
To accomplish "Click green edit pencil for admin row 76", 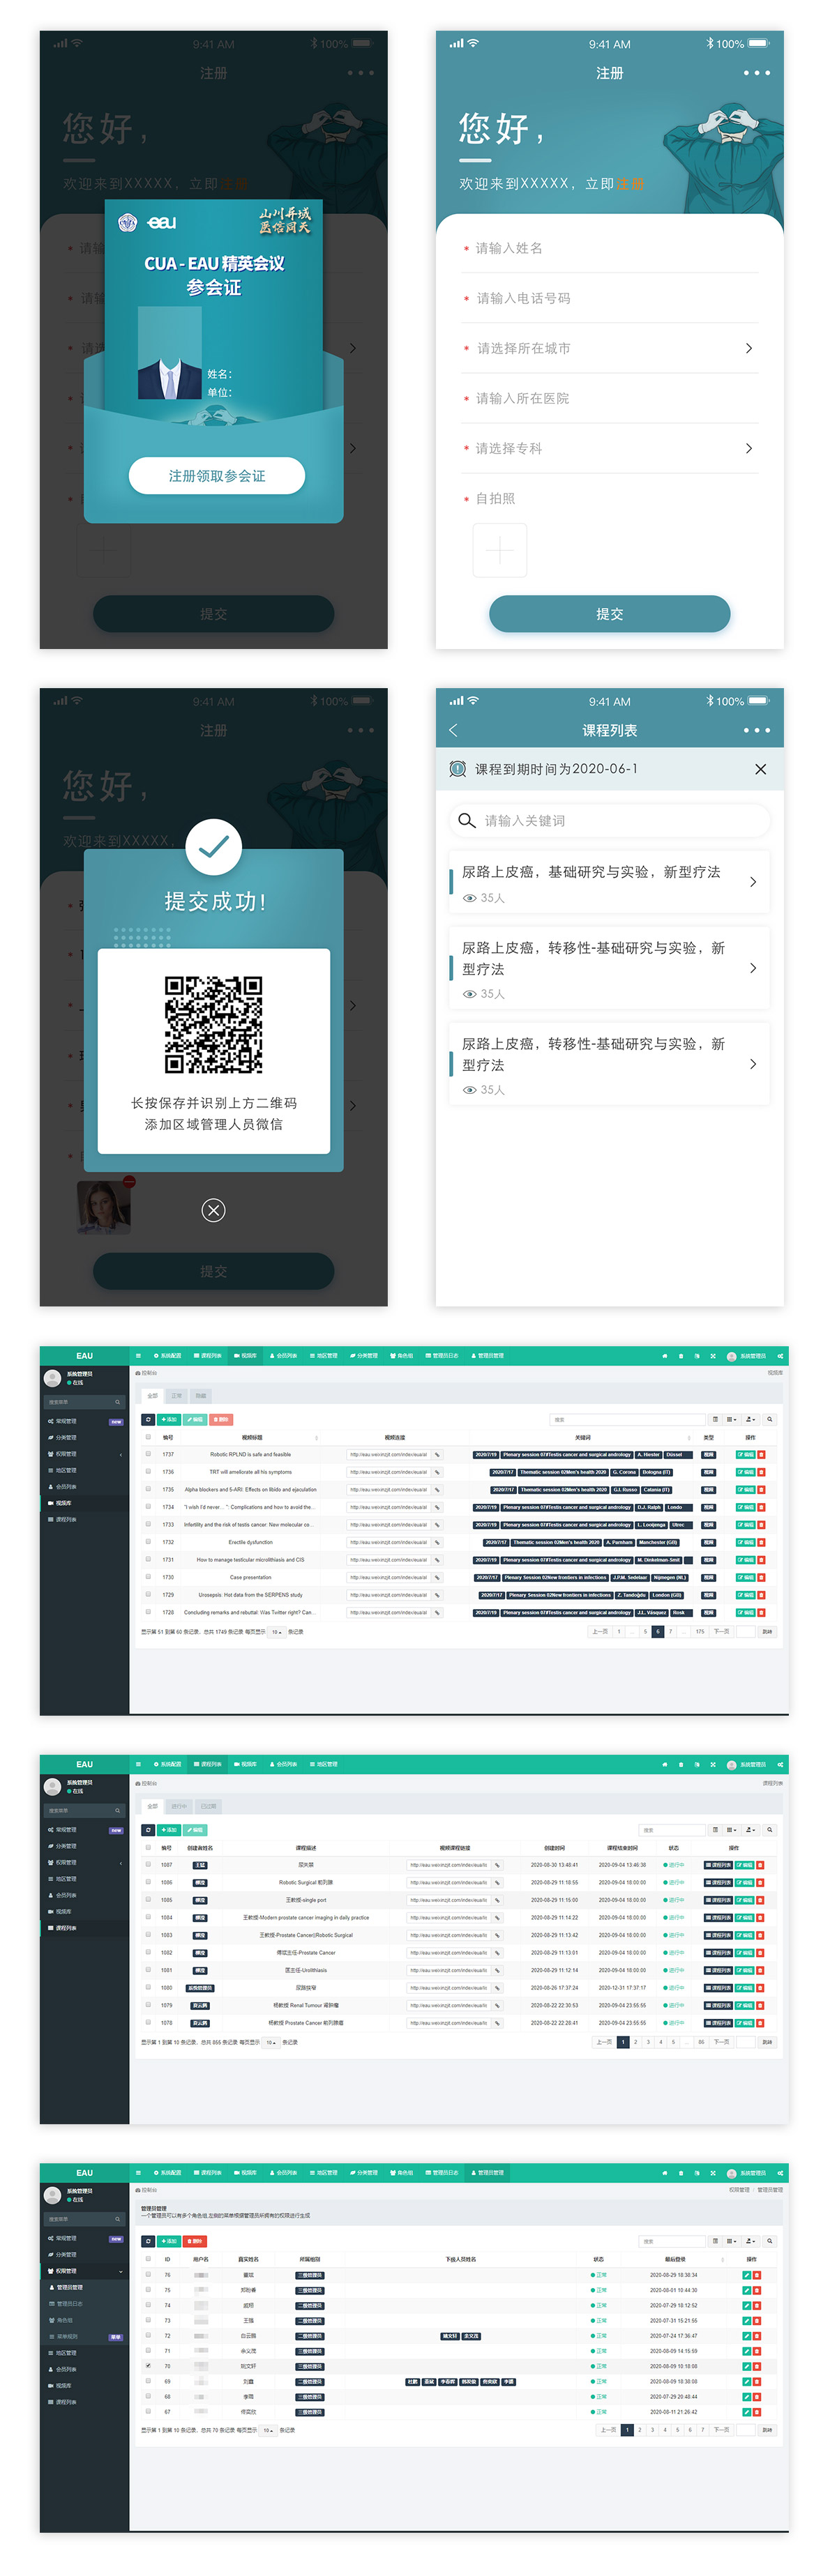I will pos(746,2275).
